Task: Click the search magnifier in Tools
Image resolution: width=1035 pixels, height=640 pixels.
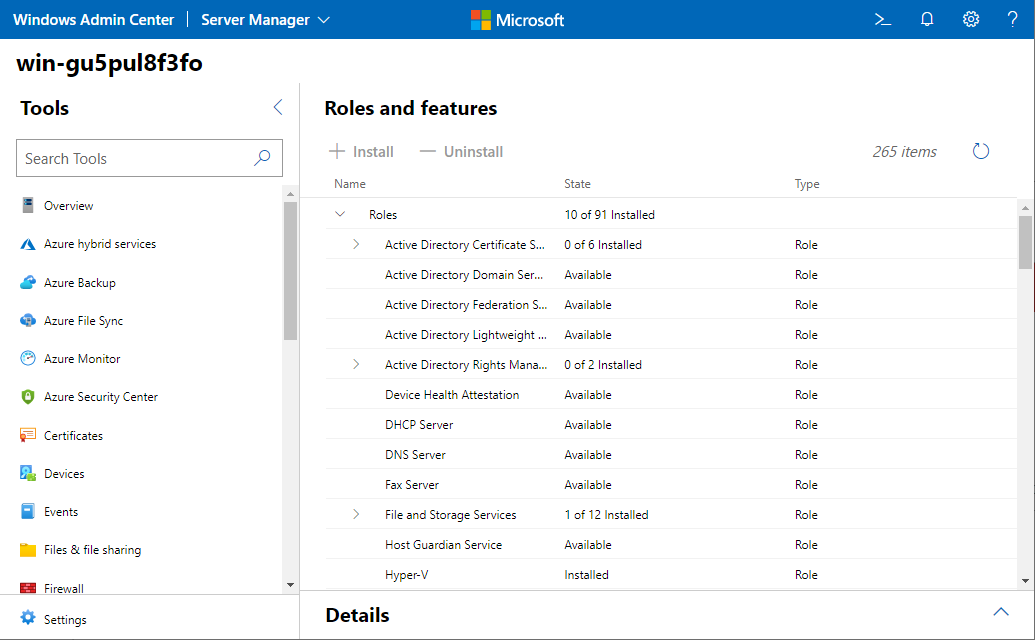Action: (x=262, y=158)
